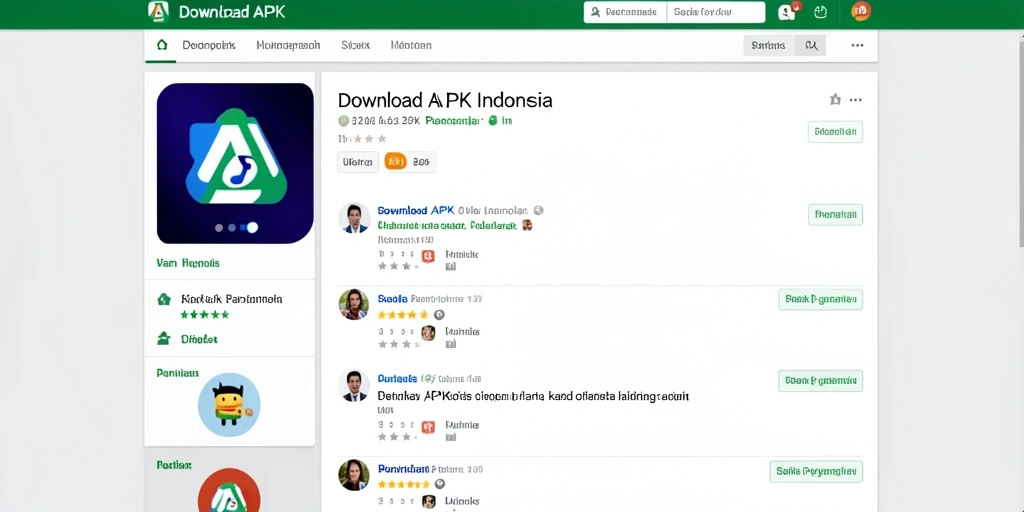
Task: Switch to the Monongepaoh tab
Action: 288,45
